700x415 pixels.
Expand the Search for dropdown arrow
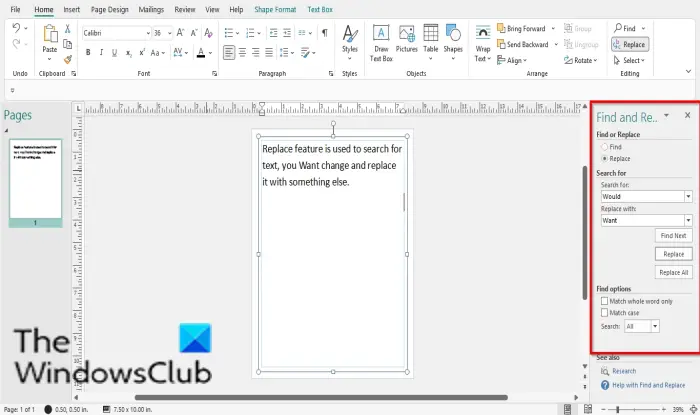tap(688, 196)
